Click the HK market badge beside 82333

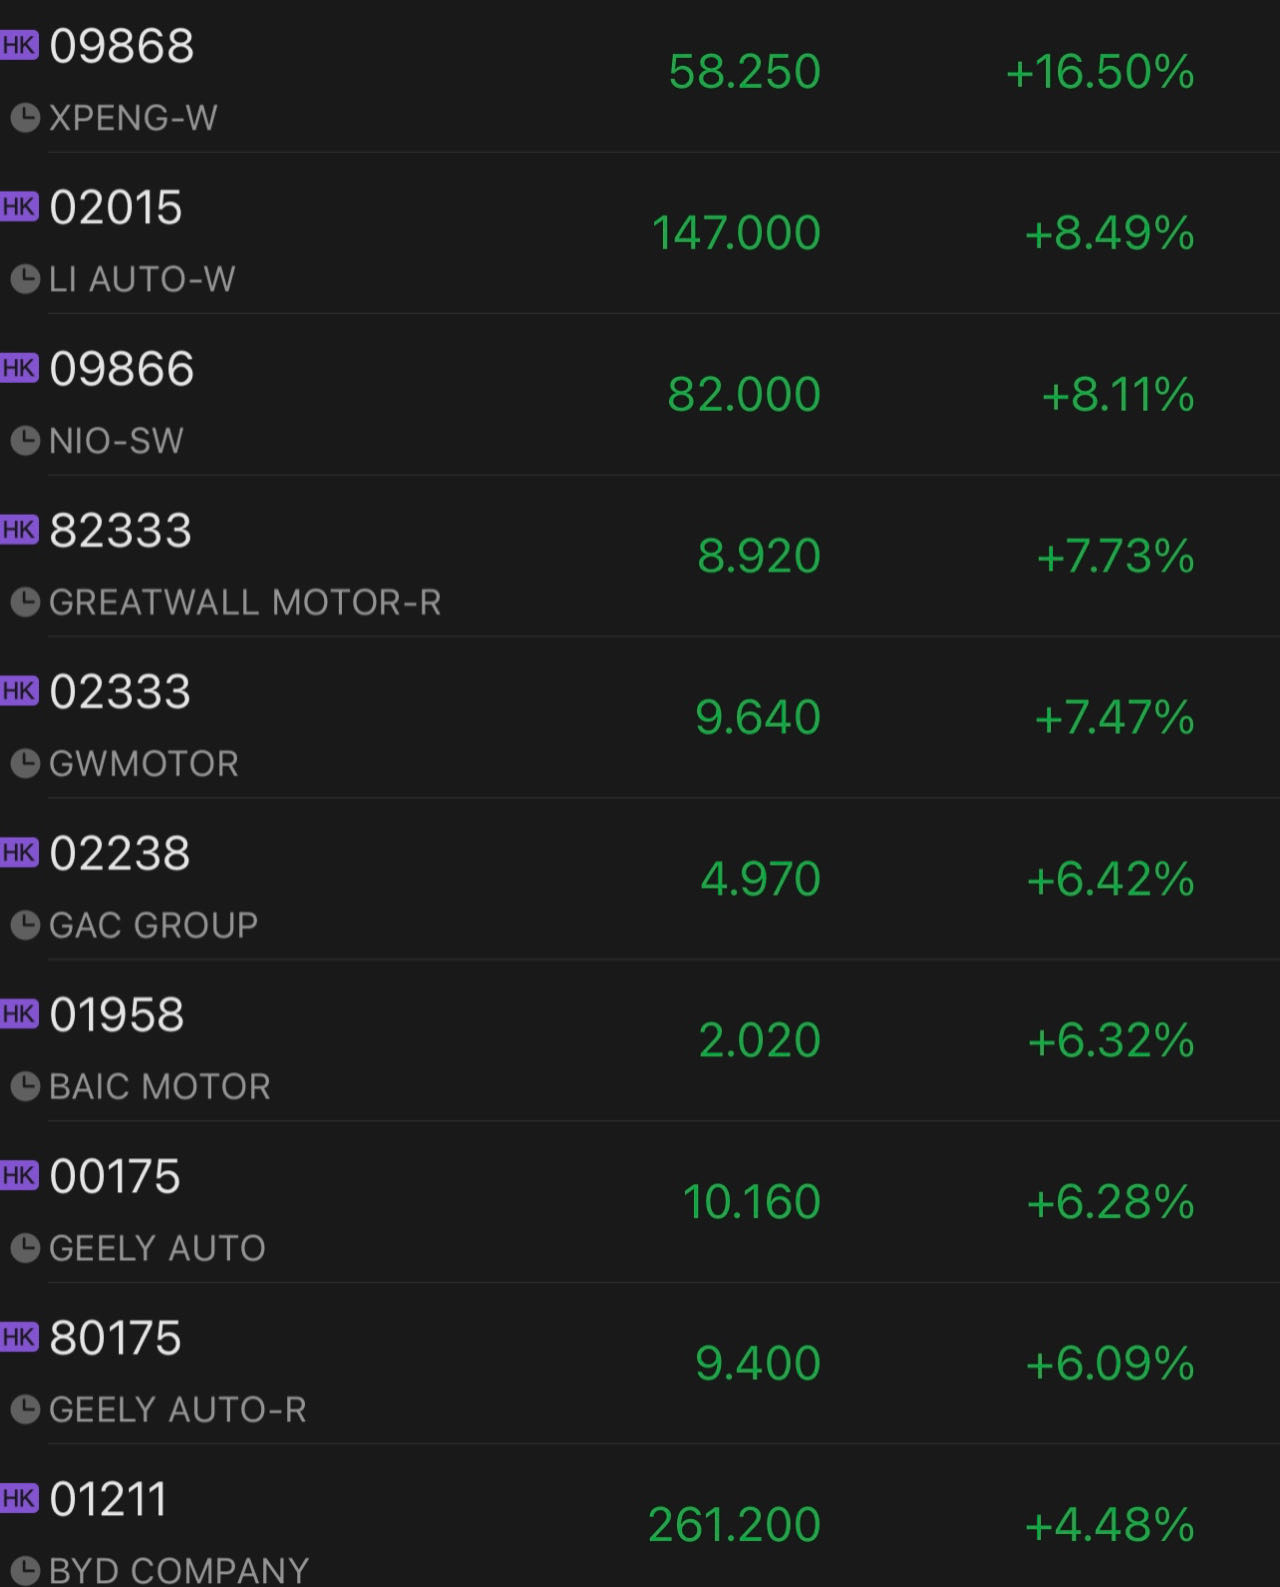click(x=18, y=529)
